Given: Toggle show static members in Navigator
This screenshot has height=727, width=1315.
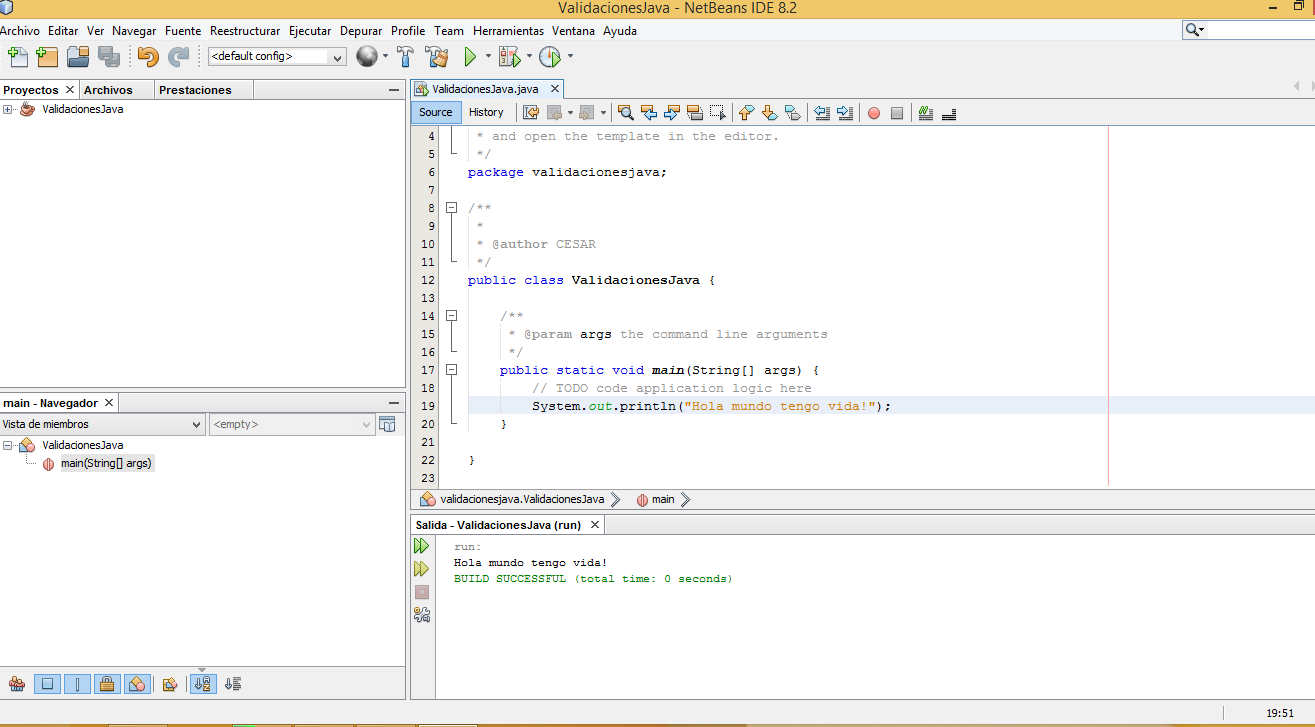Looking at the screenshot, I should coord(77,684).
